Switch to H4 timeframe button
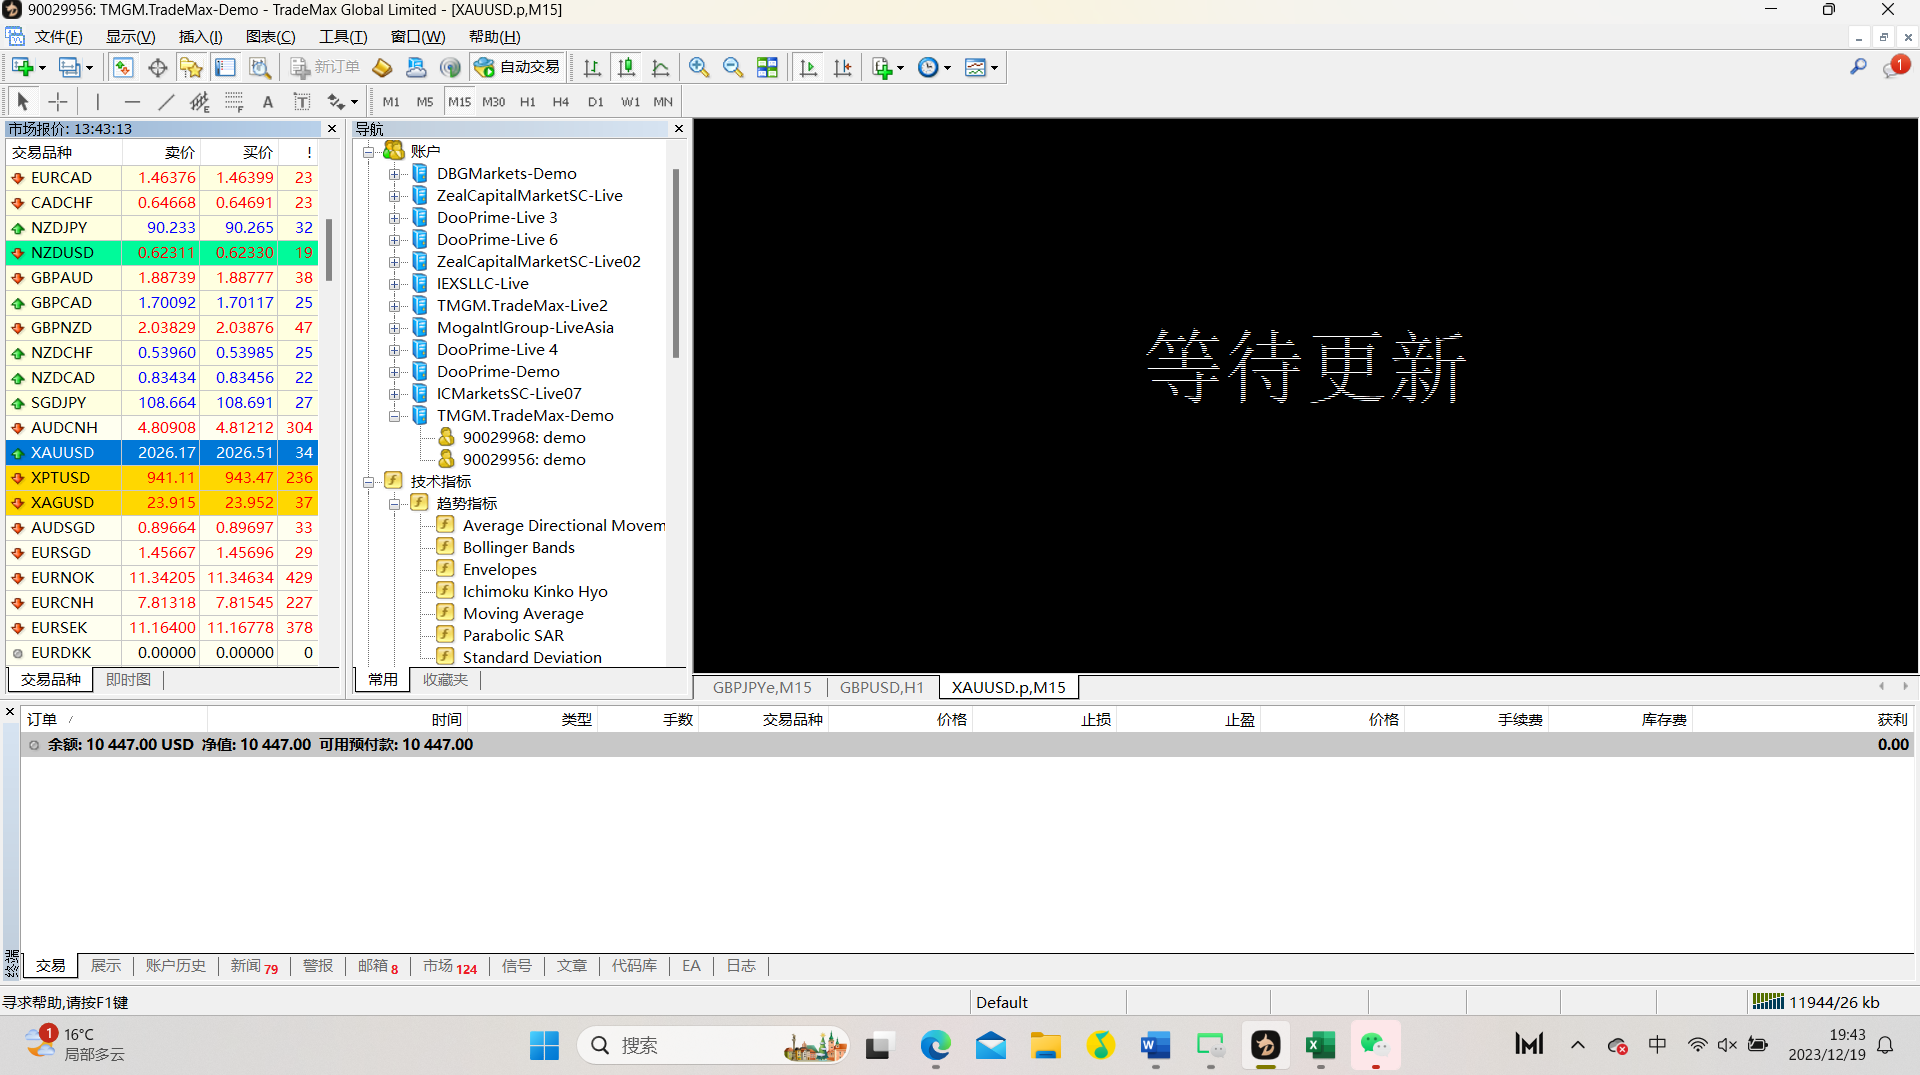 point(561,101)
